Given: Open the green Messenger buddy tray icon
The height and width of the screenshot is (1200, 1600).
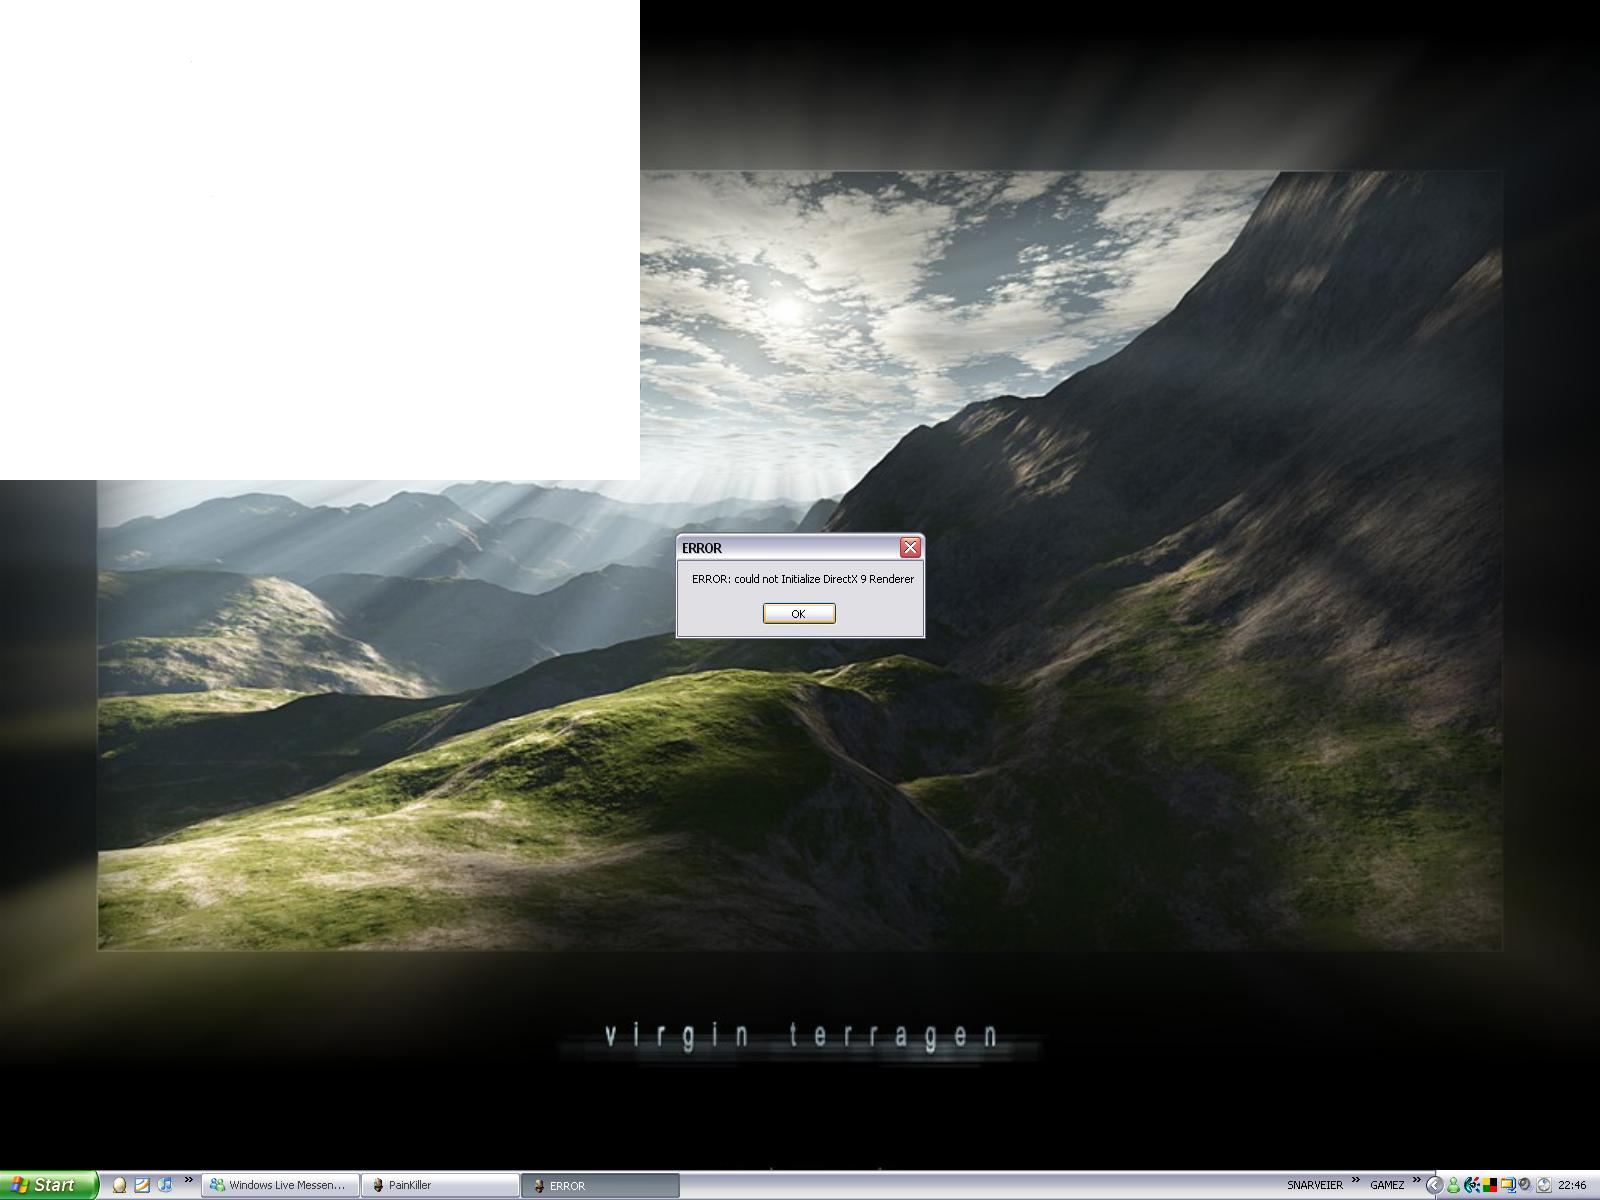Looking at the screenshot, I should coord(1453,1185).
